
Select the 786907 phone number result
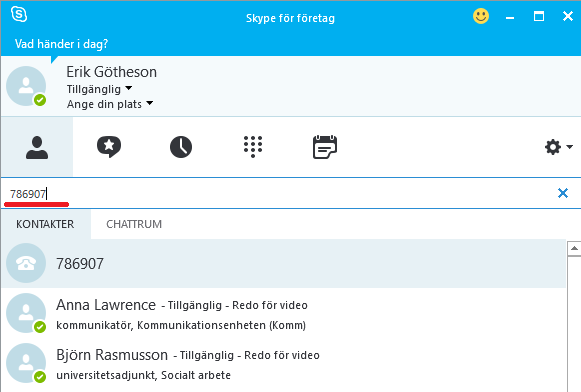(x=284, y=263)
